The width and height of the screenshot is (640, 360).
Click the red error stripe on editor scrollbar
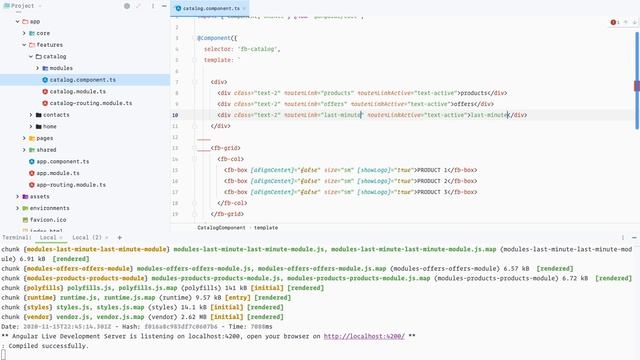tap(636, 86)
